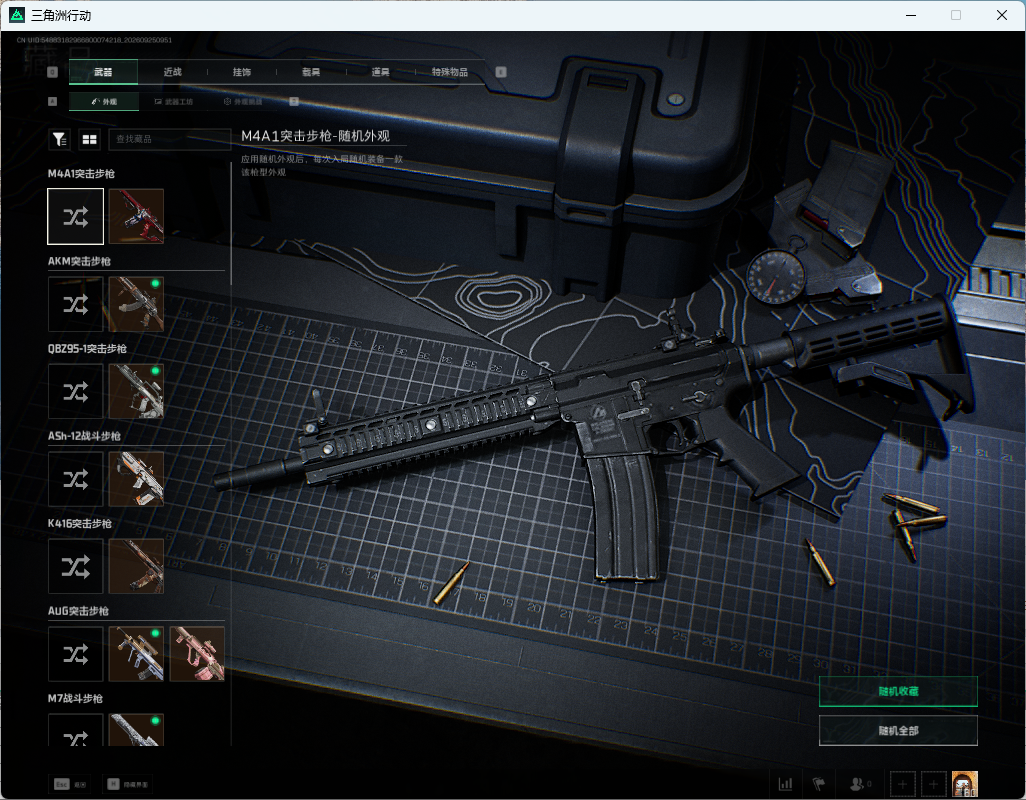This screenshot has height=800, width=1026.
Task: Pick the K416 skin thumbnail
Action: (x=136, y=566)
